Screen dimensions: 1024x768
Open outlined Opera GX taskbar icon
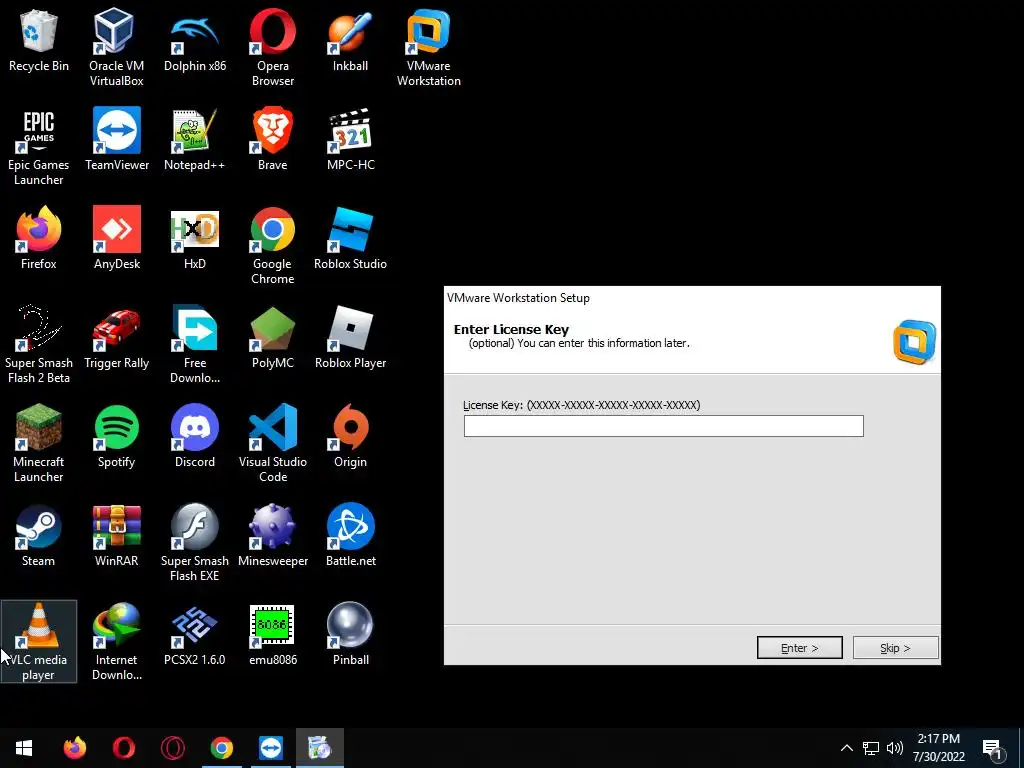point(172,748)
